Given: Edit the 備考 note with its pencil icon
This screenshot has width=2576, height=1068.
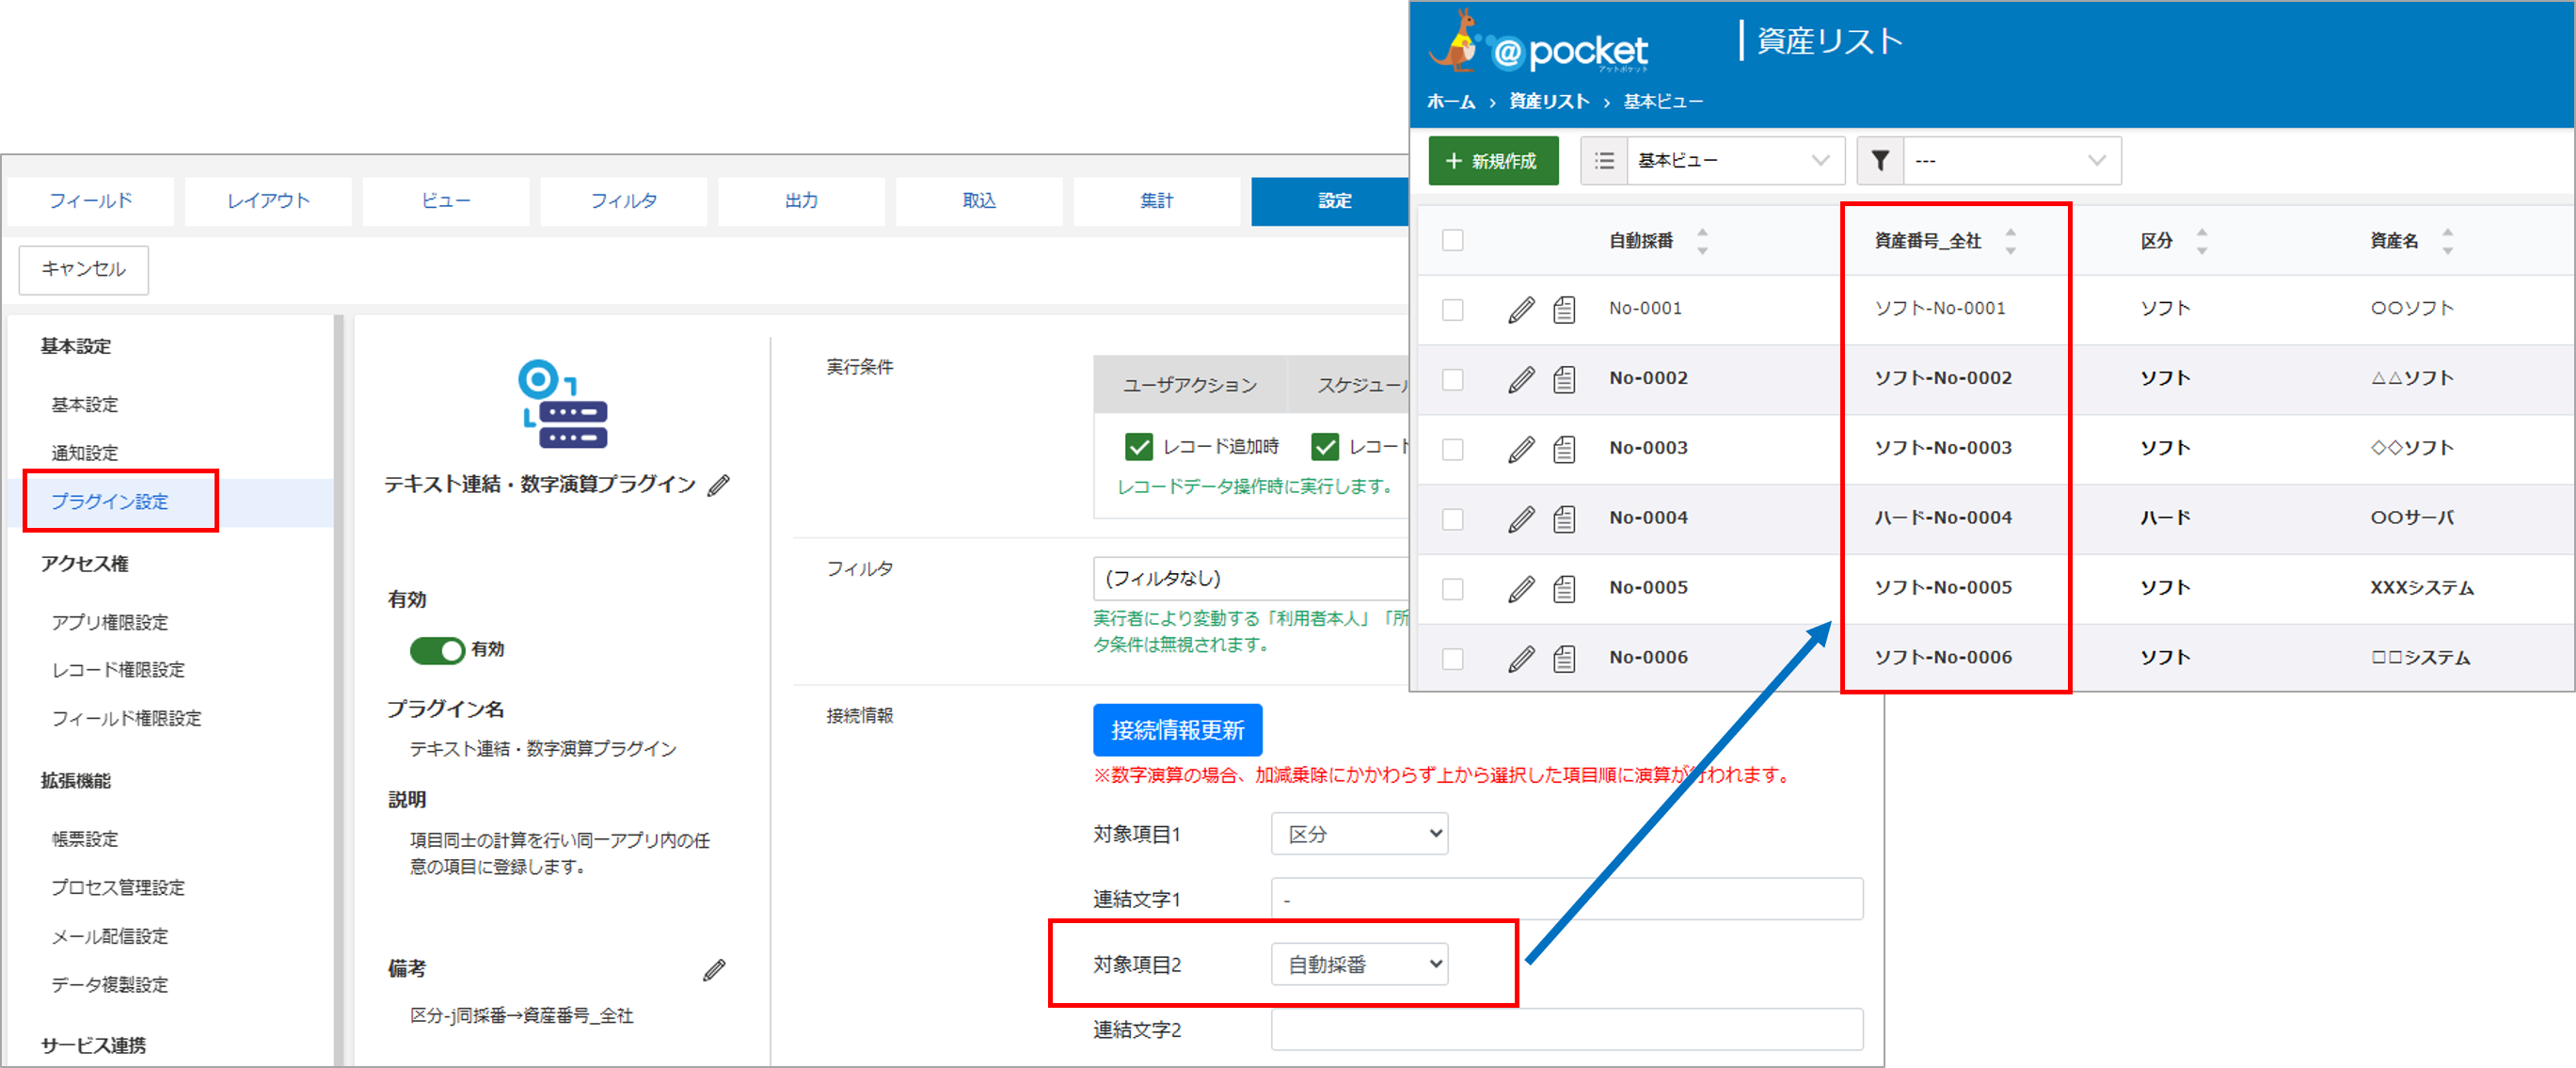Looking at the screenshot, I should point(714,969).
